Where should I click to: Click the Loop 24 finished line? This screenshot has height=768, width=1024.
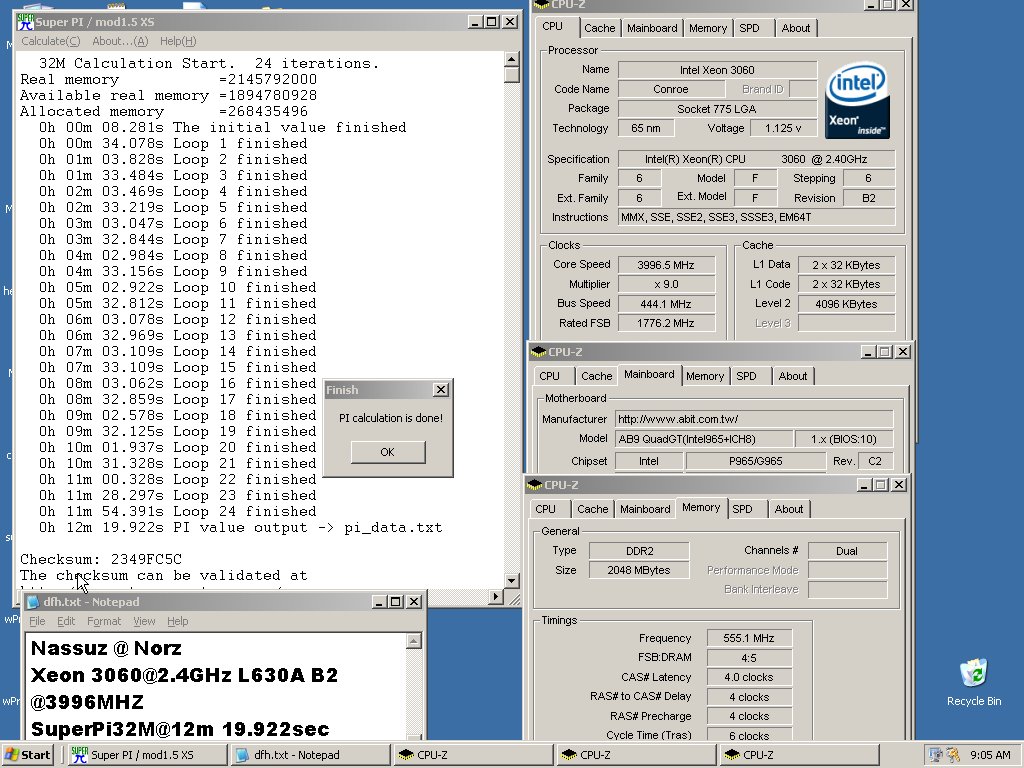click(178, 511)
